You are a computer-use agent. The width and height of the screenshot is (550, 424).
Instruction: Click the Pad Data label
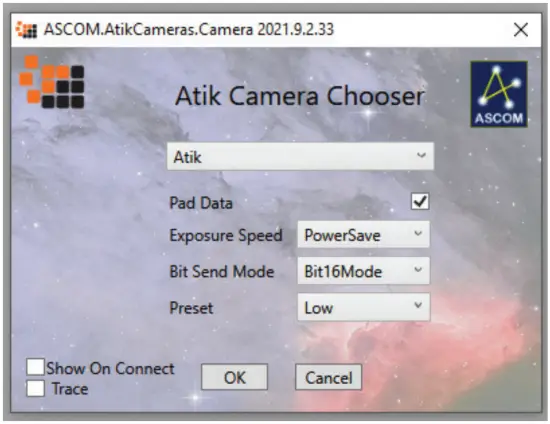(201, 203)
